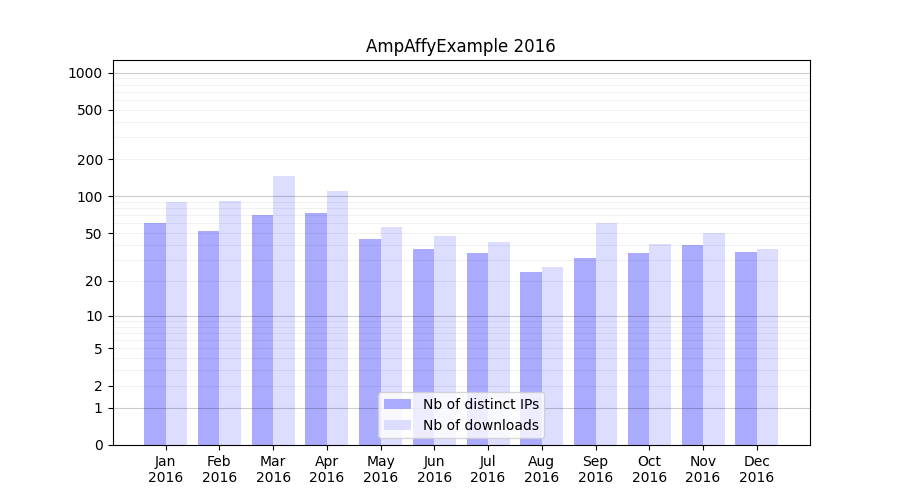Select the Nb of distinct IPs legend label
The width and height of the screenshot is (900, 500).
480,404
